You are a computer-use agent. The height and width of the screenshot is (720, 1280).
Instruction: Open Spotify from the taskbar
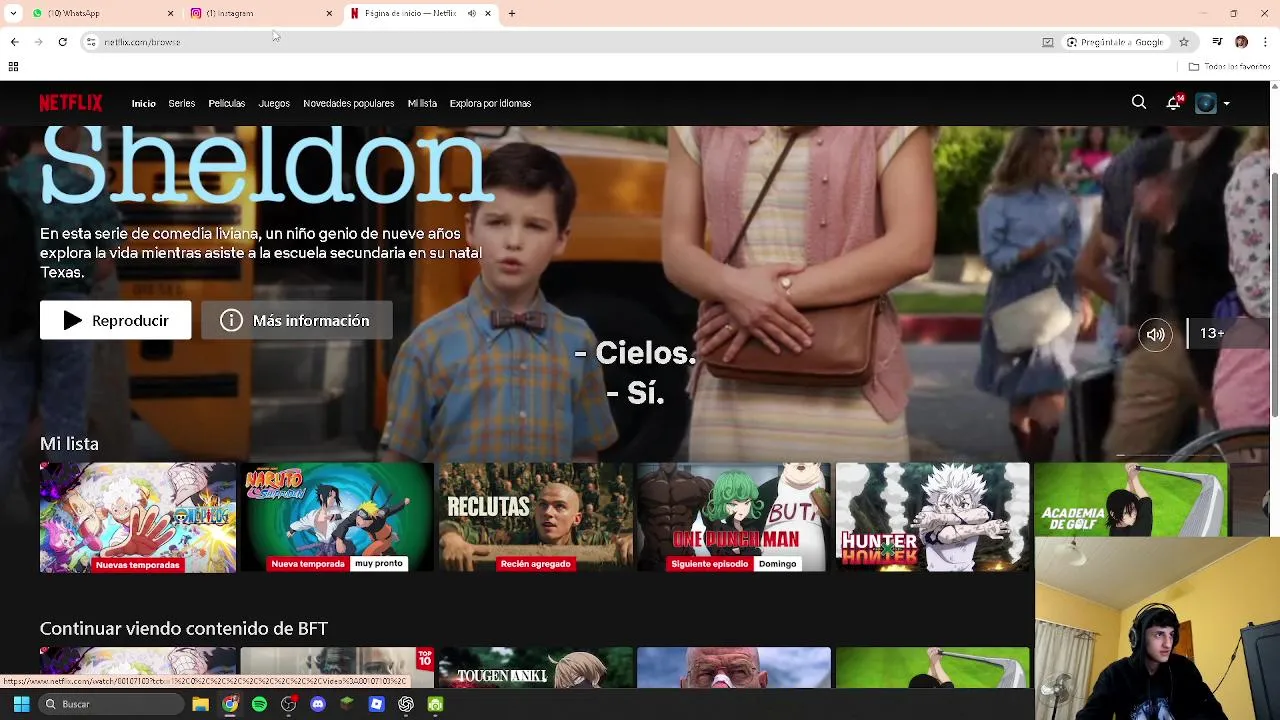(259, 704)
